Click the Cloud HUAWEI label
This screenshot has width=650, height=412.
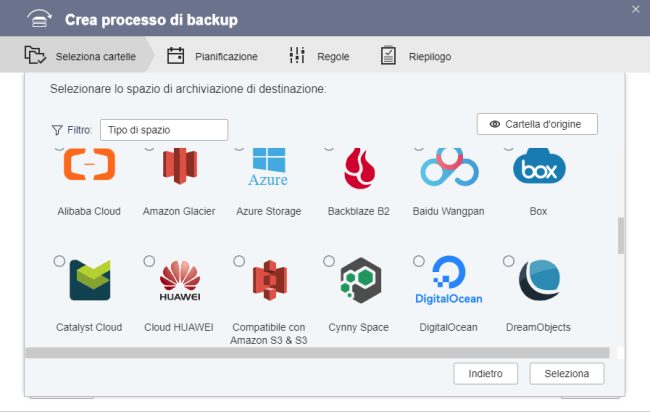point(179,327)
